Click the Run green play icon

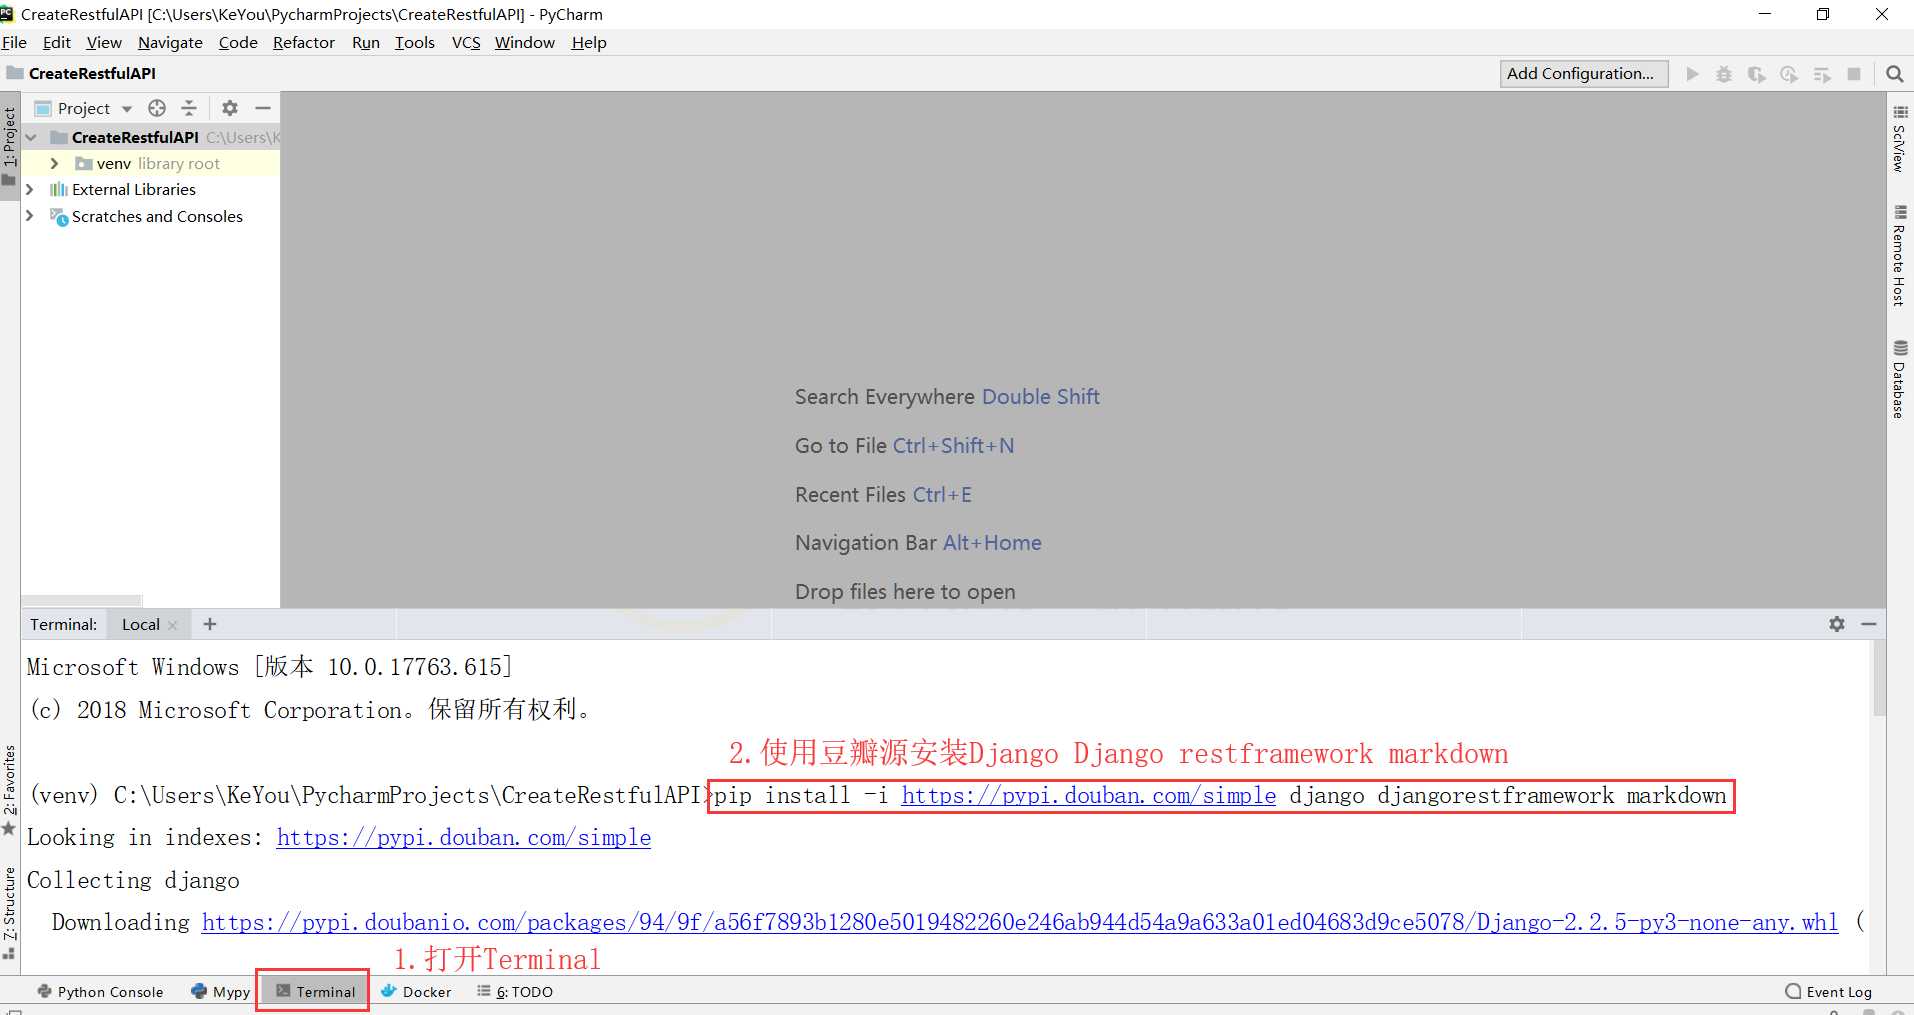pyautogui.click(x=1692, y=74)
